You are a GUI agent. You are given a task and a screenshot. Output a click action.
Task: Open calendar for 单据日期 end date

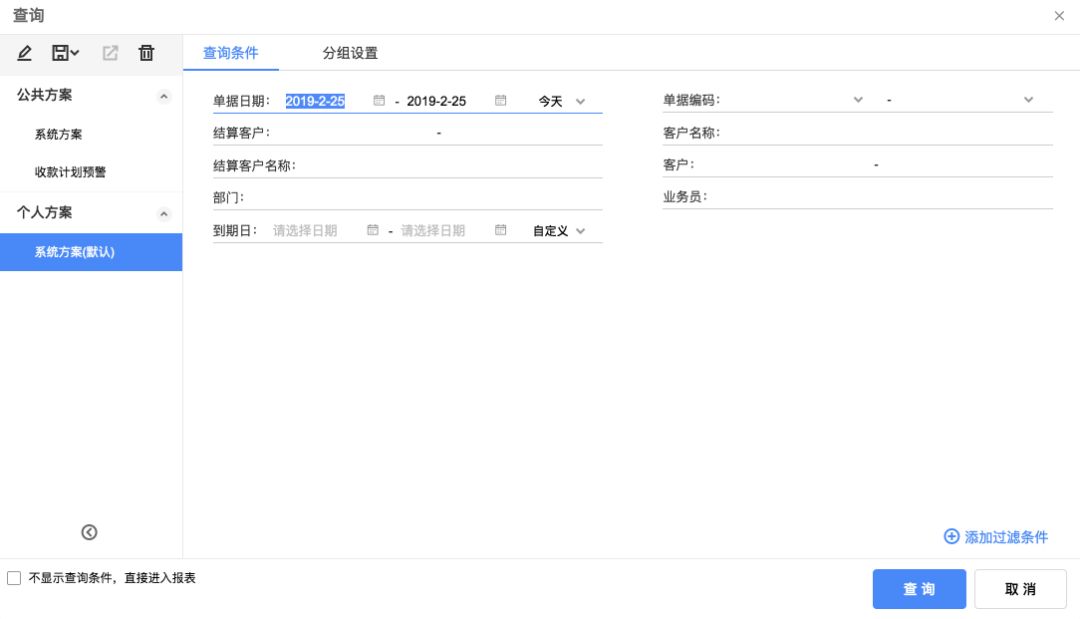[x=501, y=101]
